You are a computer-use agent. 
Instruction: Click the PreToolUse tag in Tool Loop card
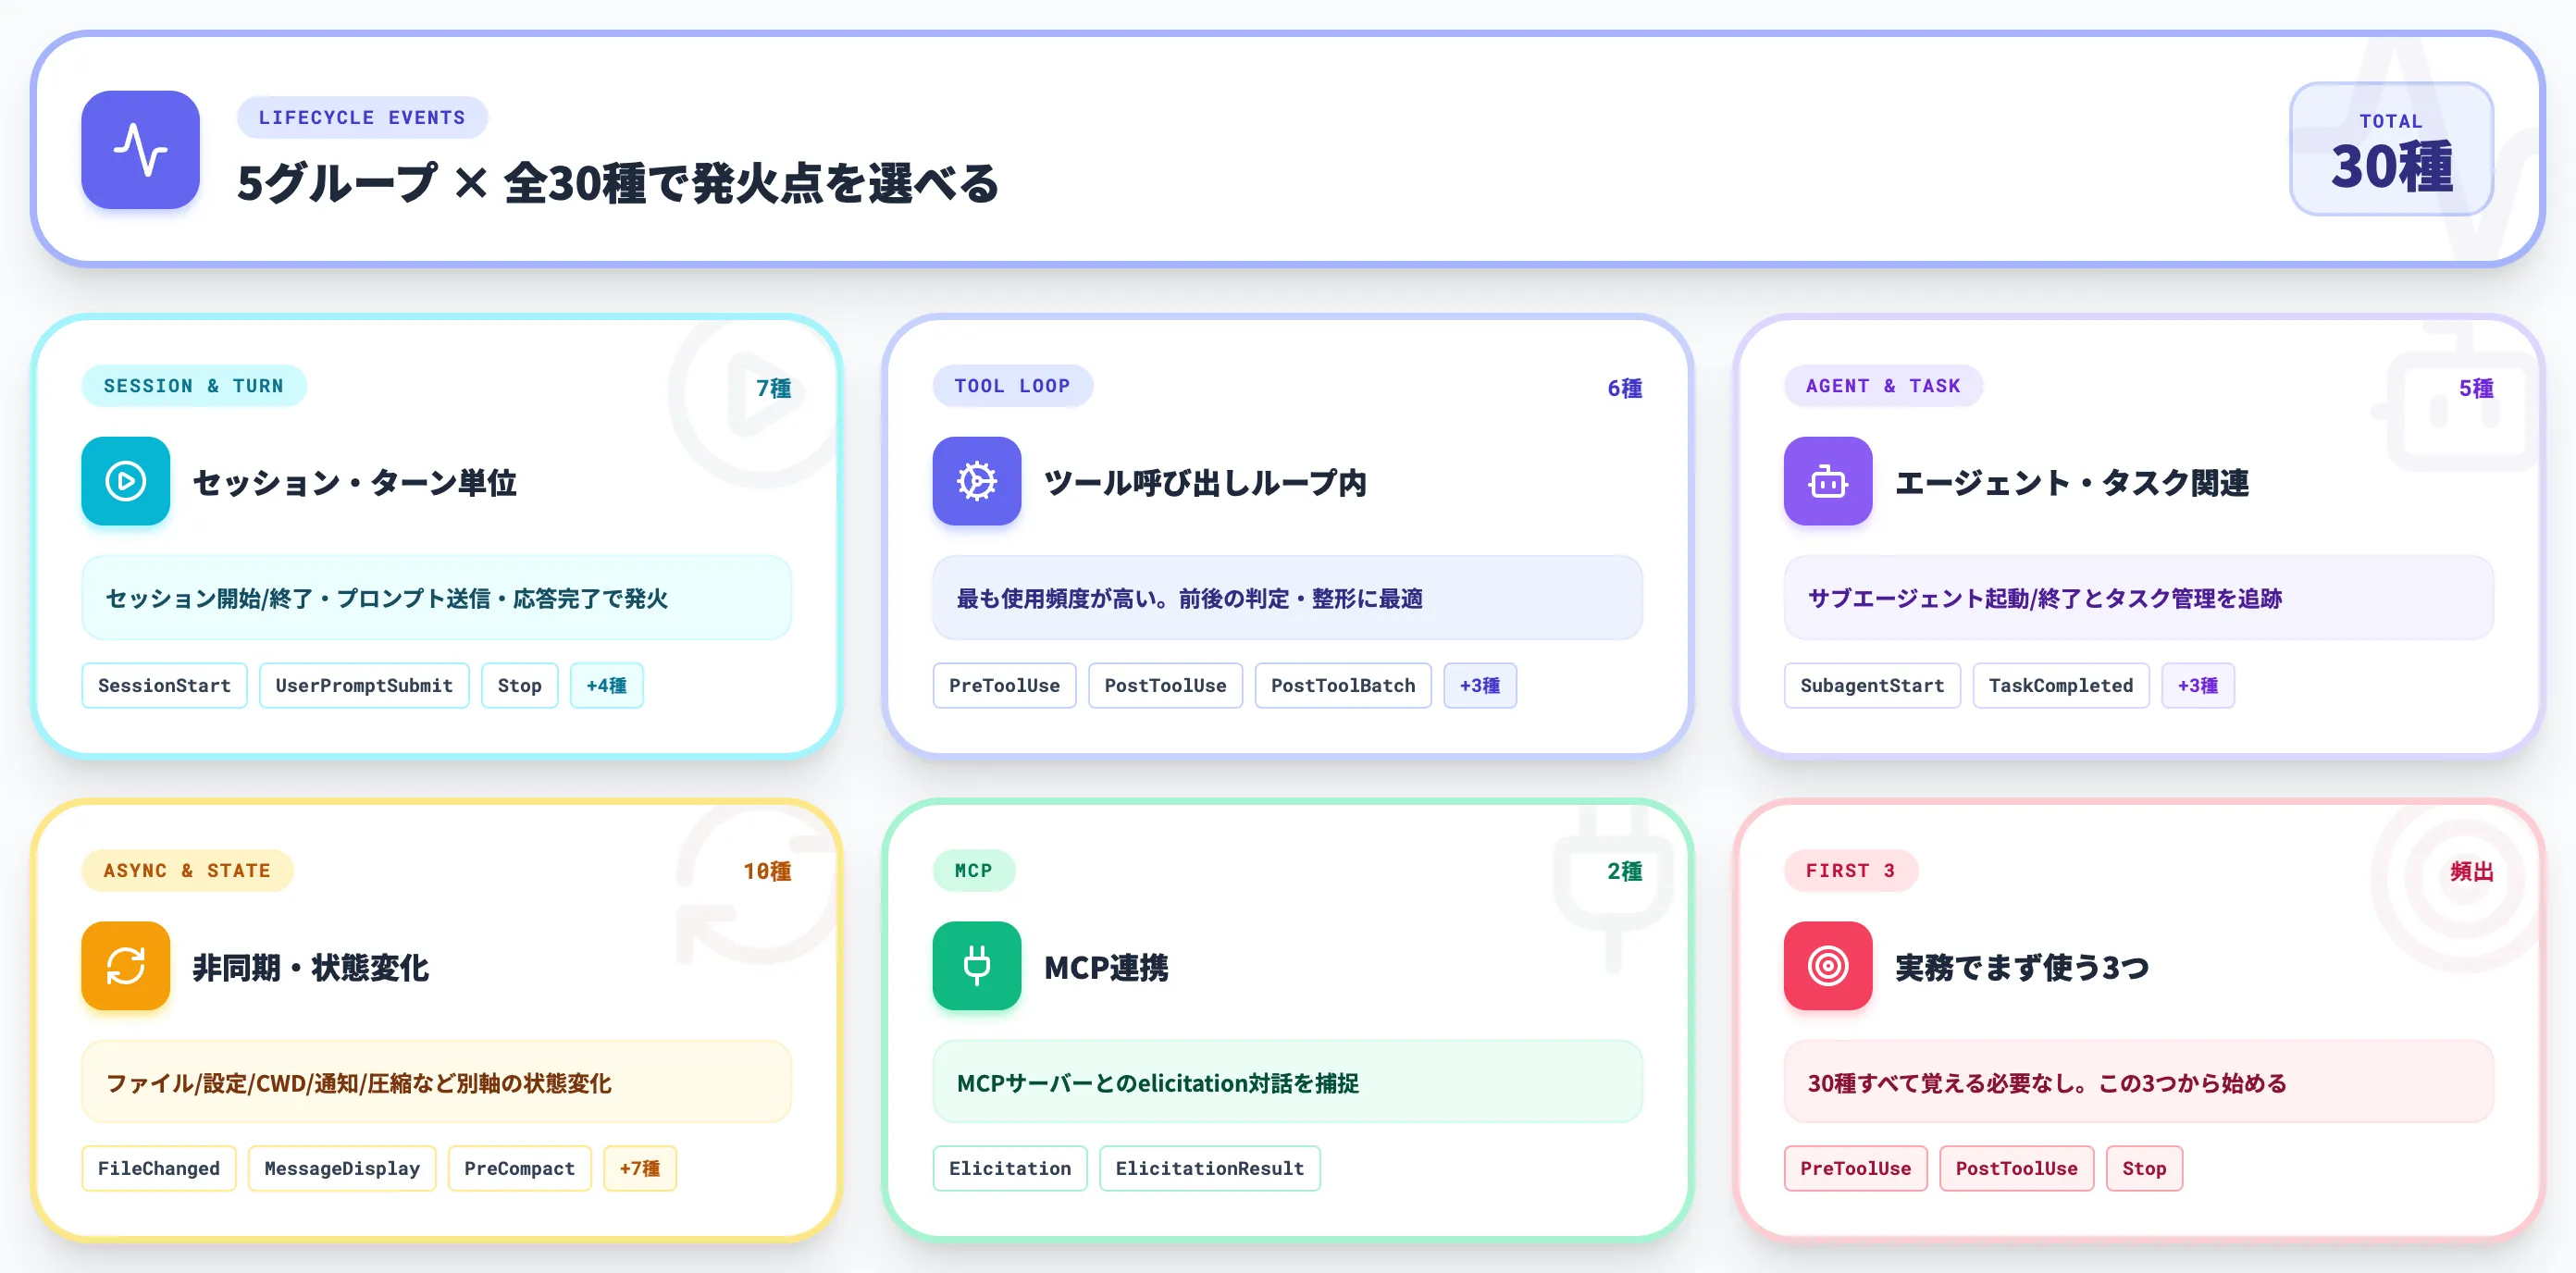(1004, 686)
